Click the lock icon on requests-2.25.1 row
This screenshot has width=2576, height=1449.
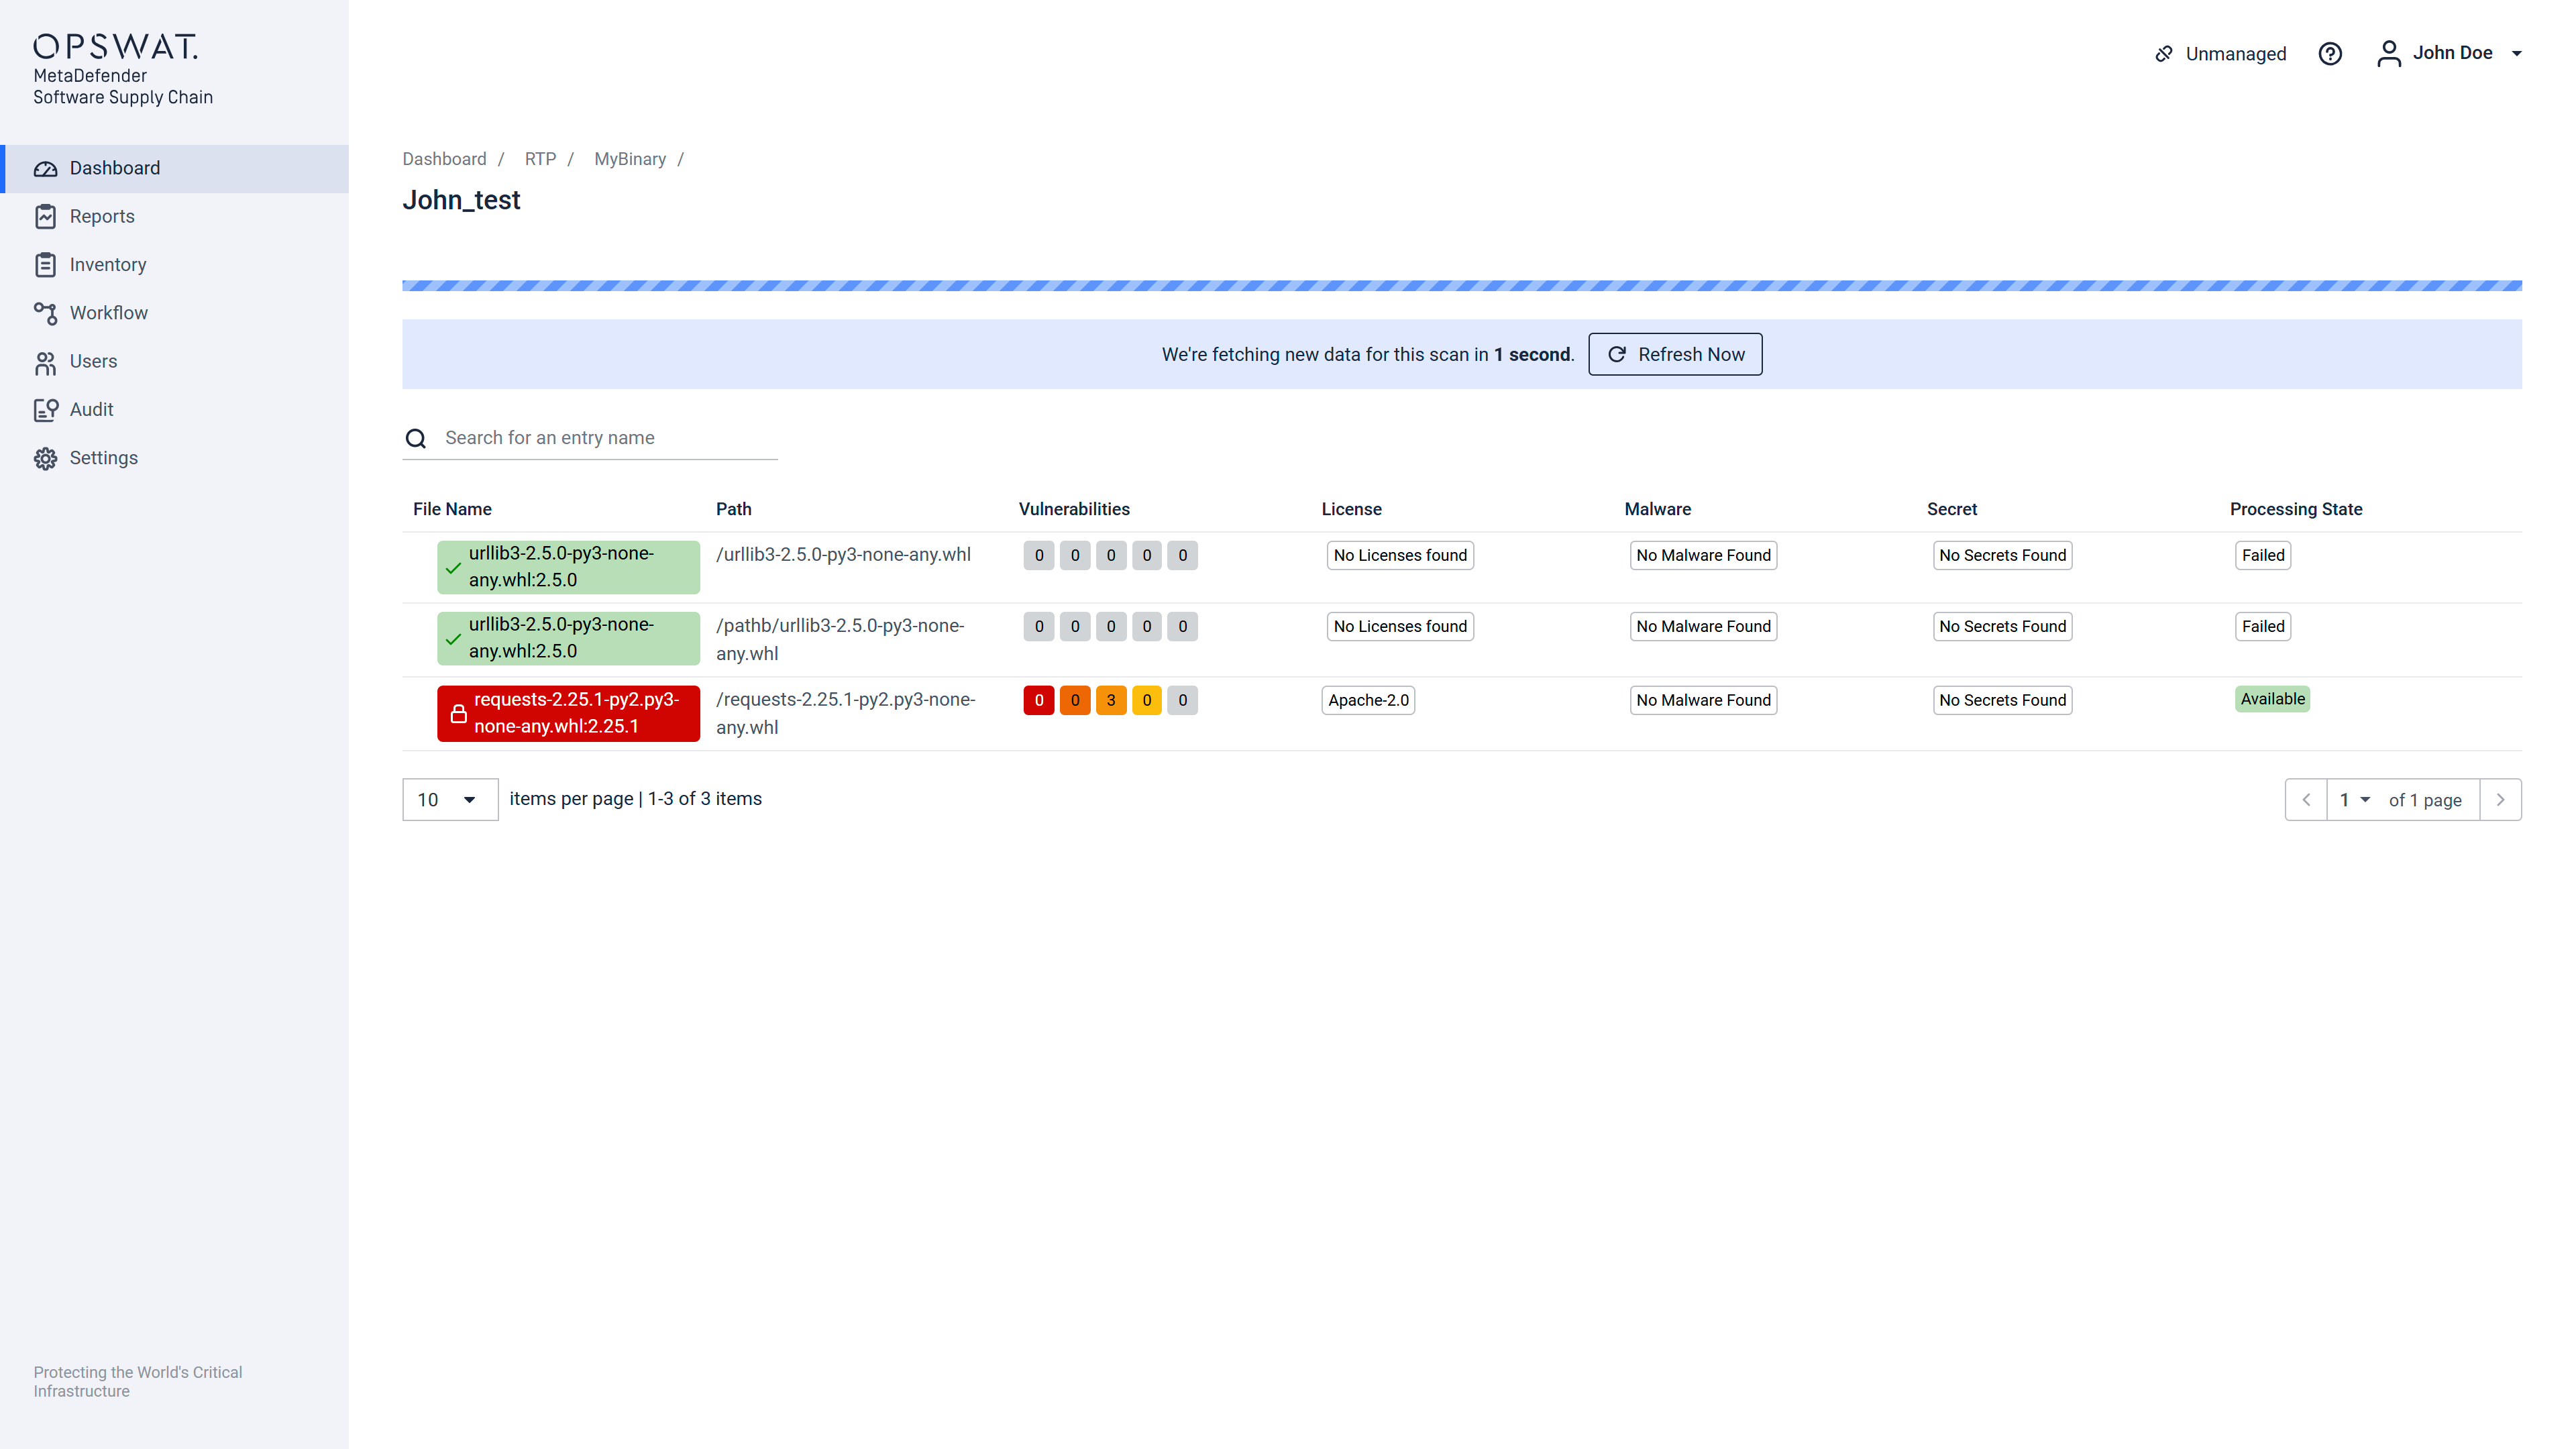(458, 714)
